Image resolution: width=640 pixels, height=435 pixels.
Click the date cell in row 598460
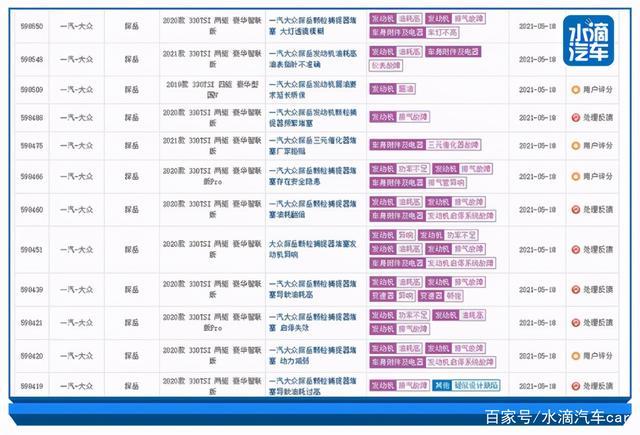pos(537,210)
